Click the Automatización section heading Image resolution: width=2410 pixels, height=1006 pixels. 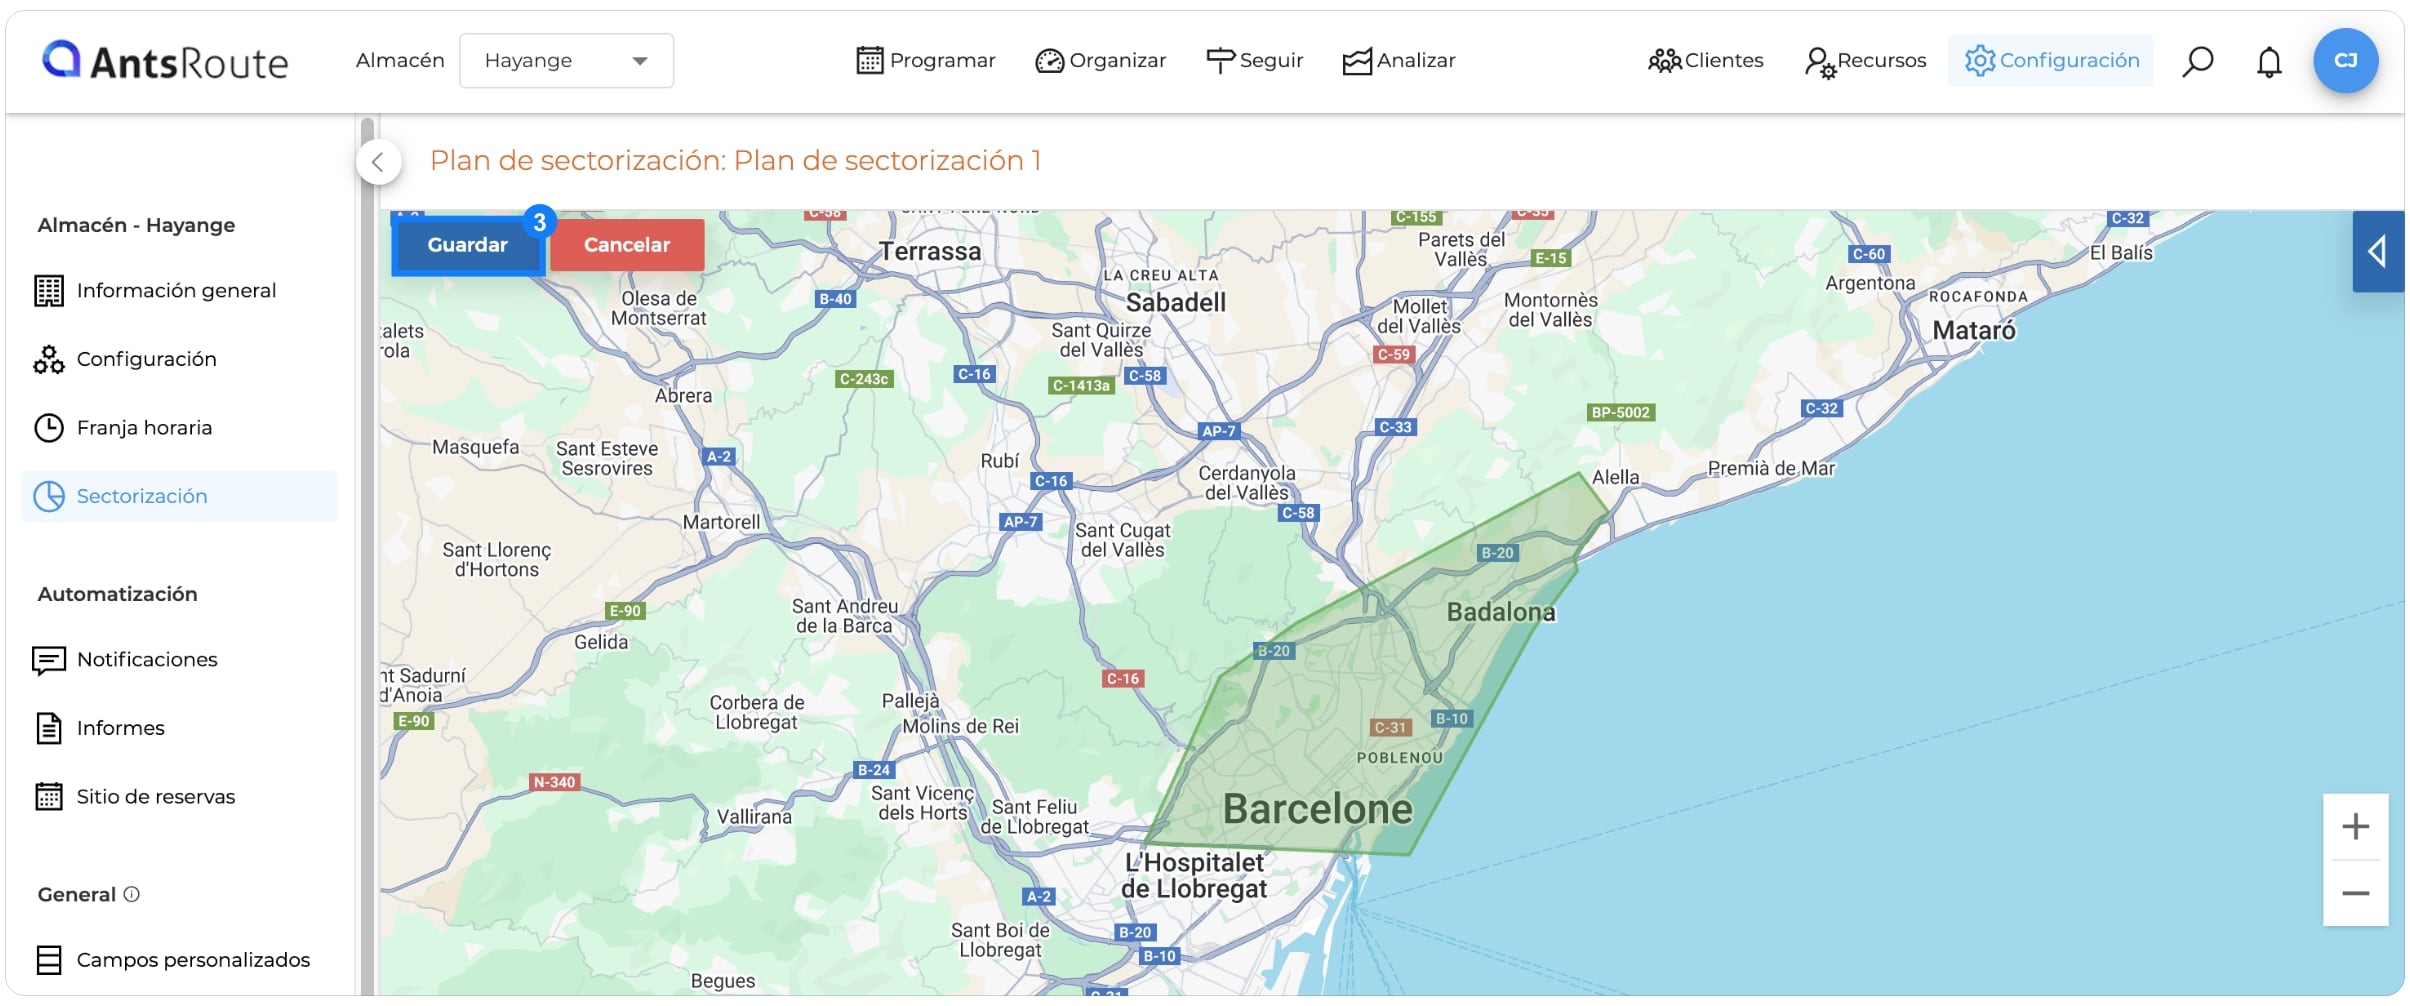[118, 594]
